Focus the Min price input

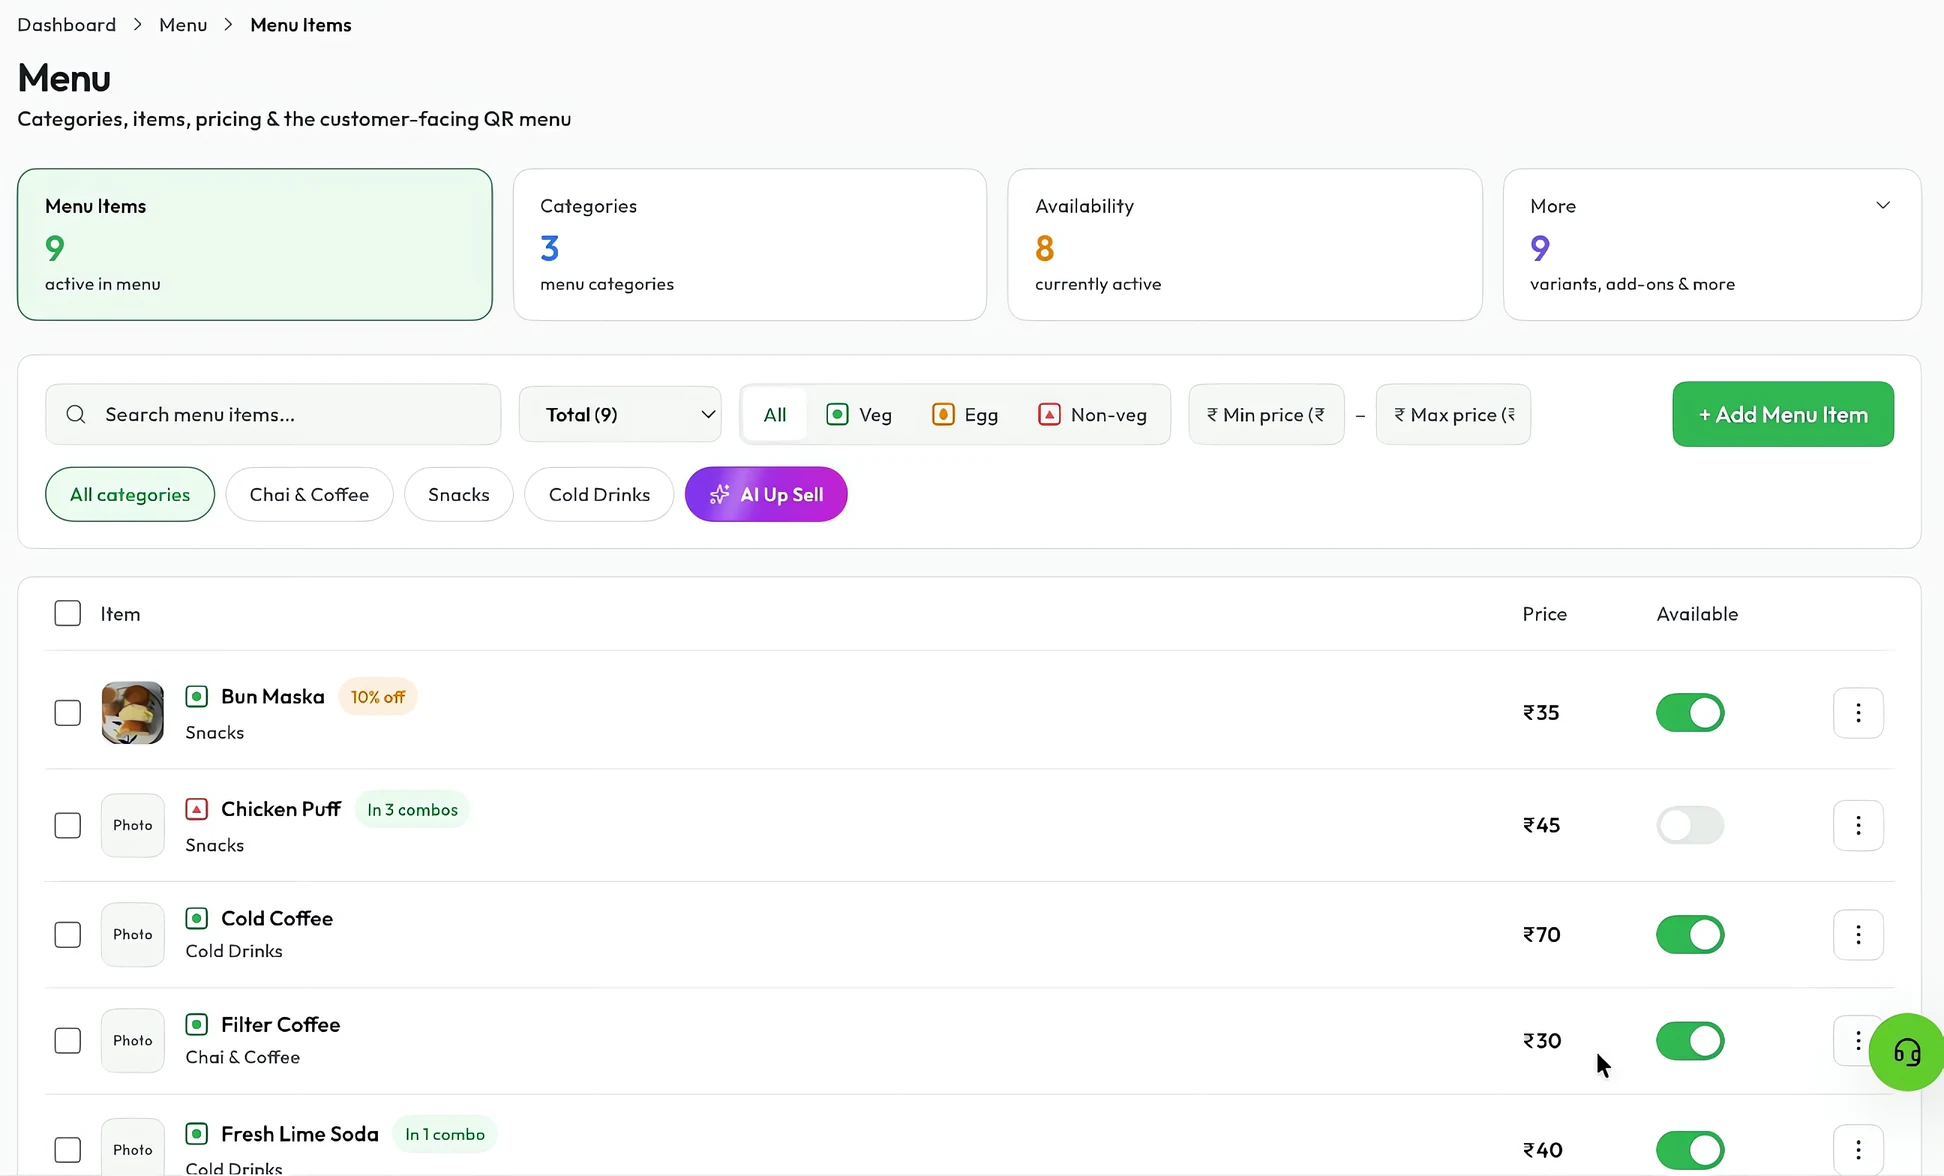1266,414
